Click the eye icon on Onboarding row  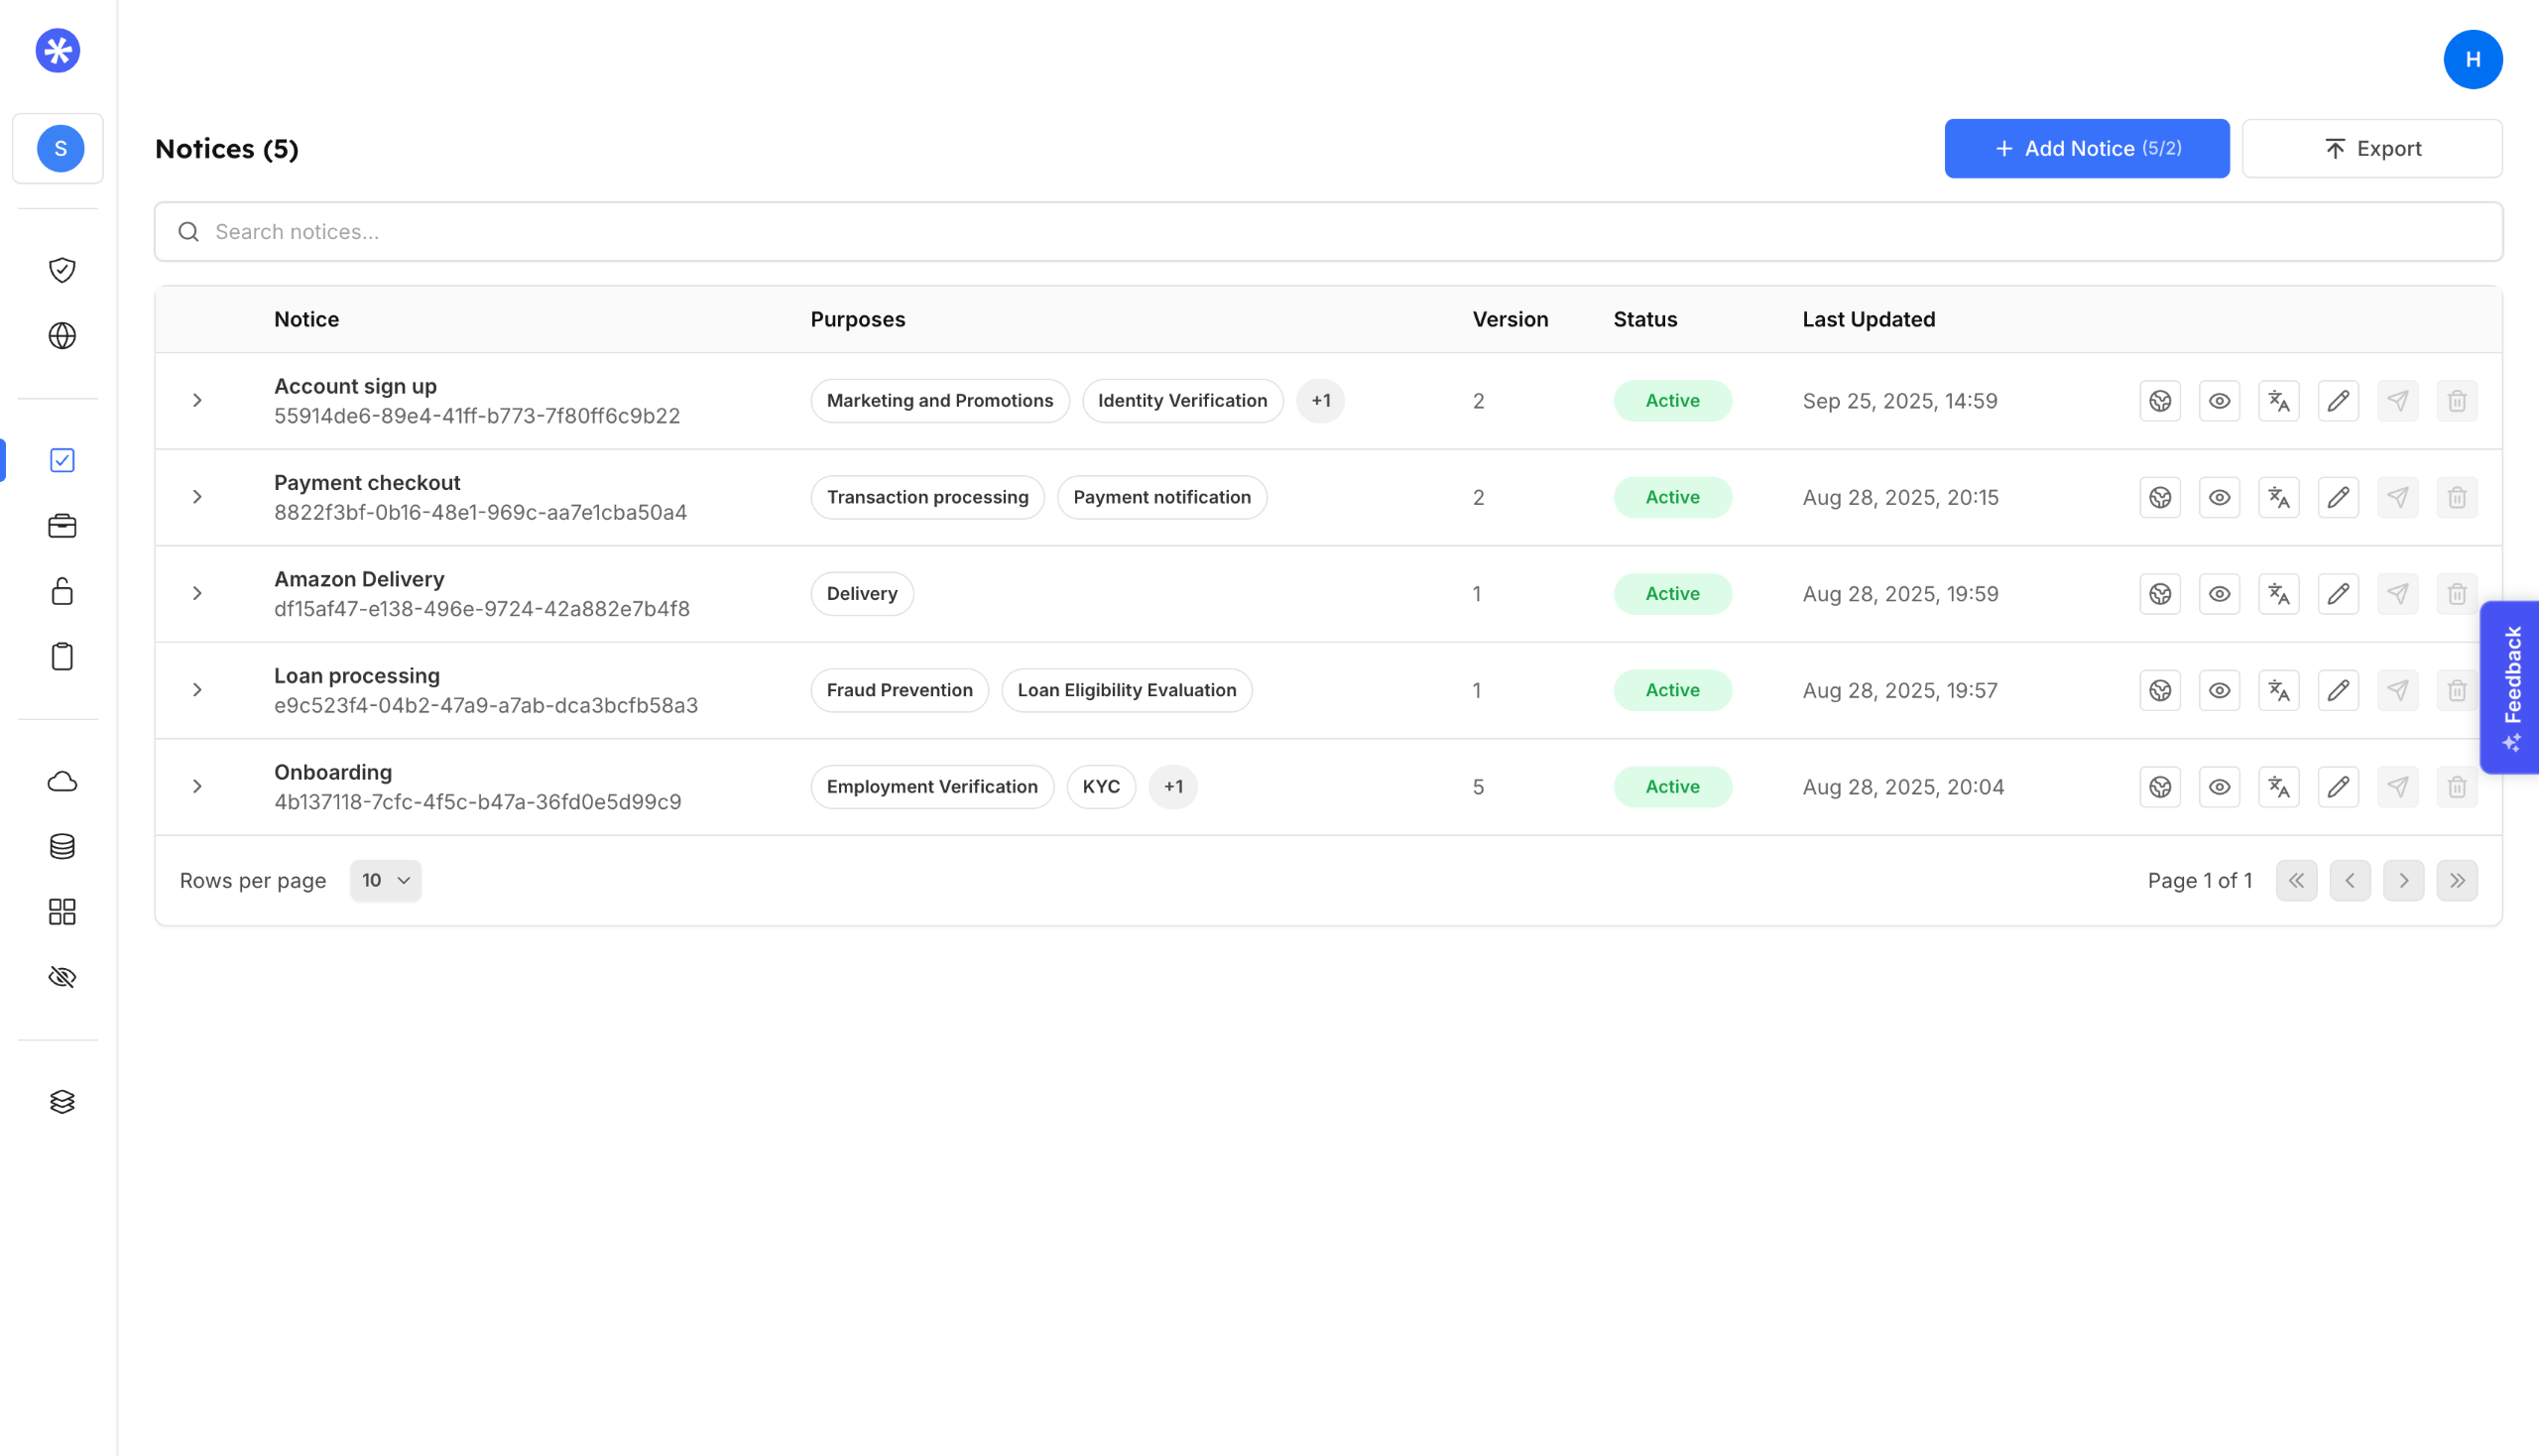[2219, 787]
